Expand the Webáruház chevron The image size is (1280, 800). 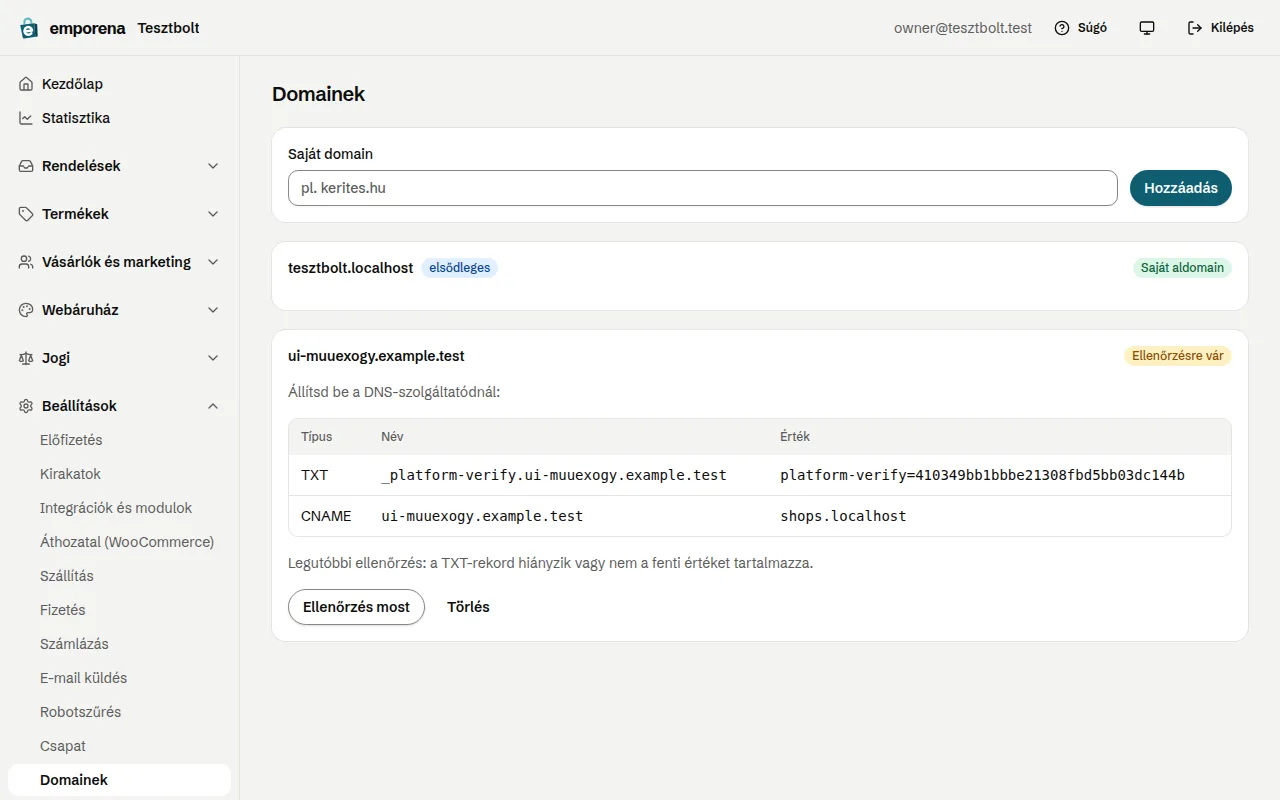coord(213,310)
